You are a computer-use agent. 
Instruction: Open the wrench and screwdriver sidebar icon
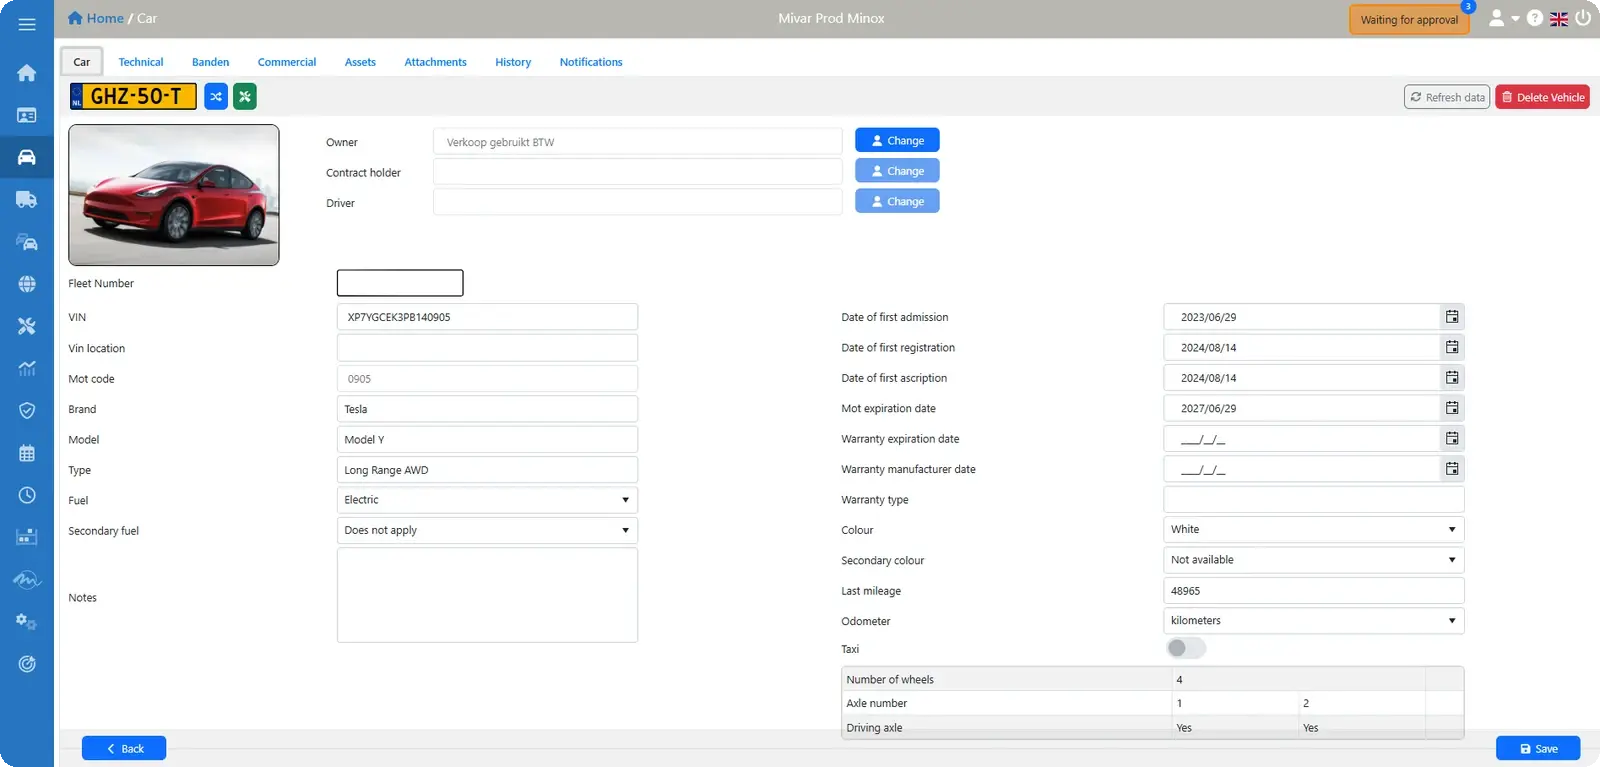pyautogui.click(x=27, y=326)
